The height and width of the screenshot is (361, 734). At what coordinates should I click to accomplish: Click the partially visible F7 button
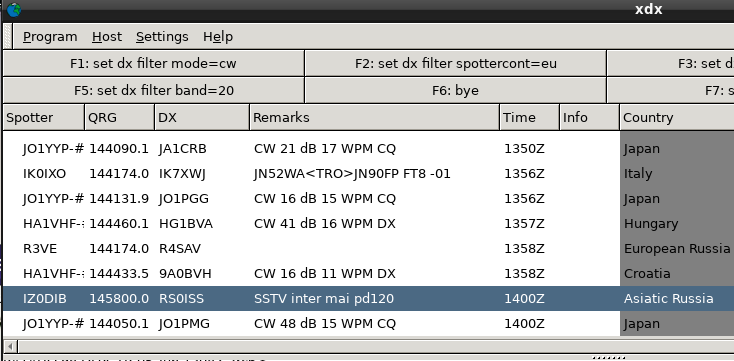click(x=670, y=90)
